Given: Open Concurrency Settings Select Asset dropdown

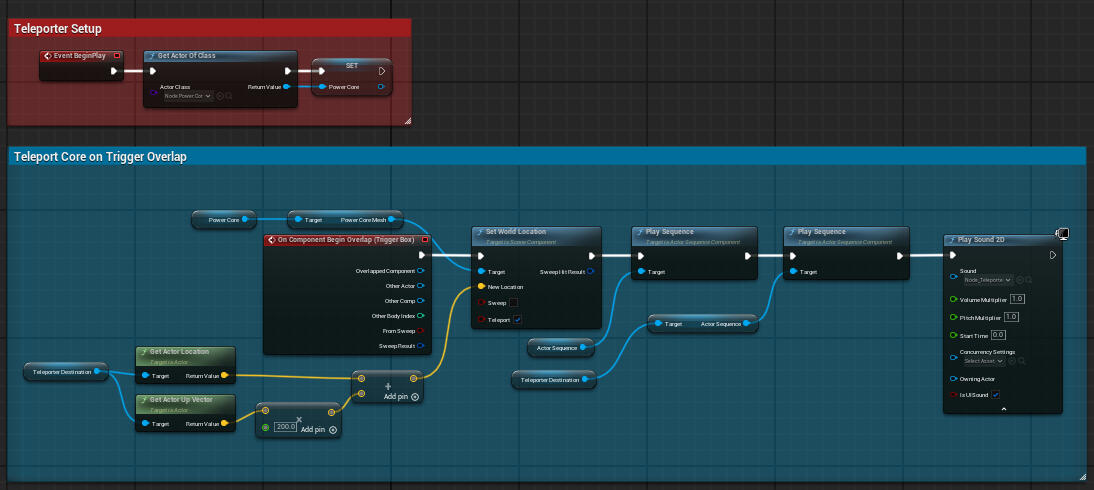Looking at the screenshot, I should 986,361.
